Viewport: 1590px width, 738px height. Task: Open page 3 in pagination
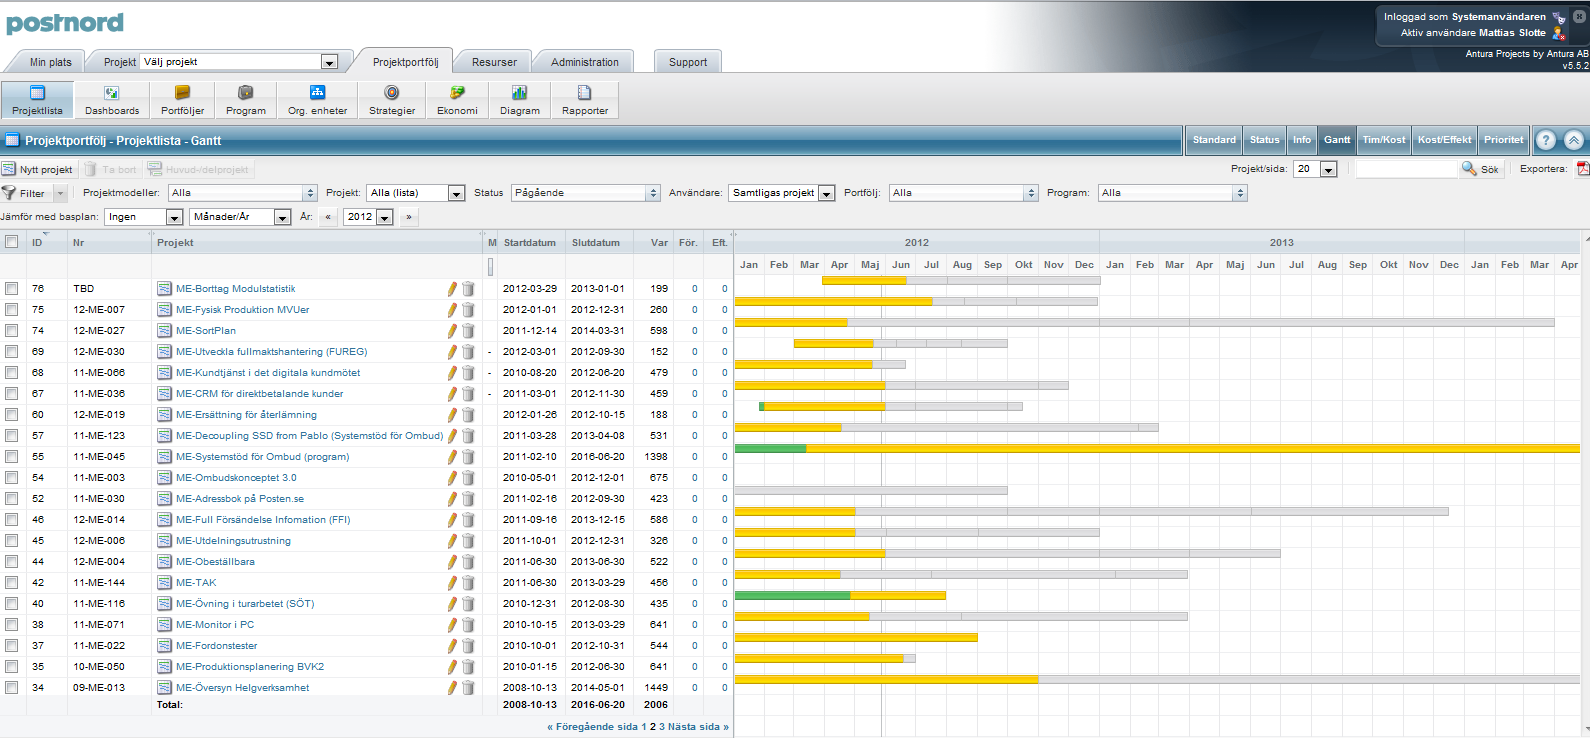pos(661,727)
